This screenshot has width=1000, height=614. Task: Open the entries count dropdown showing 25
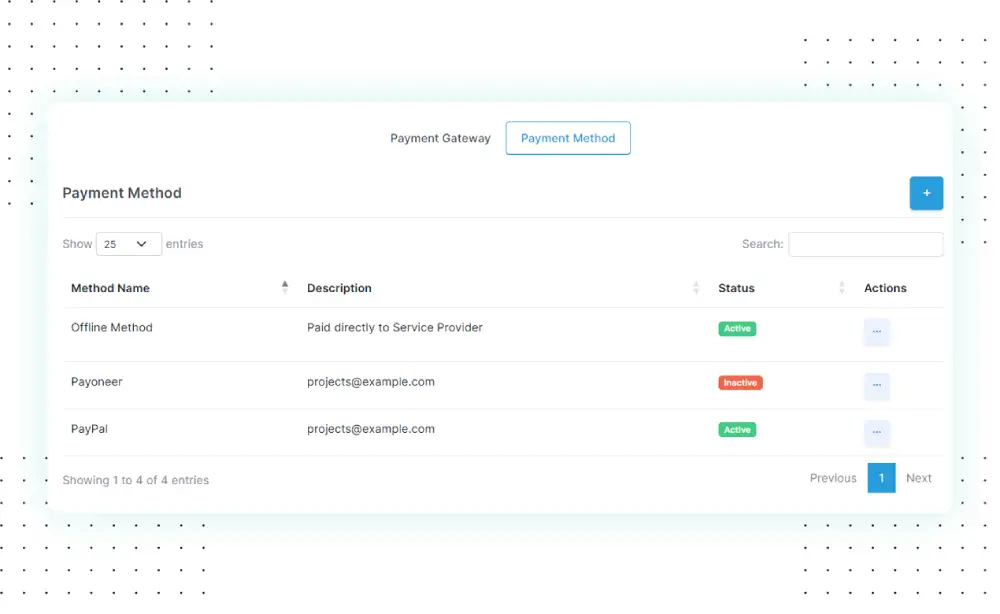point(128,243)
